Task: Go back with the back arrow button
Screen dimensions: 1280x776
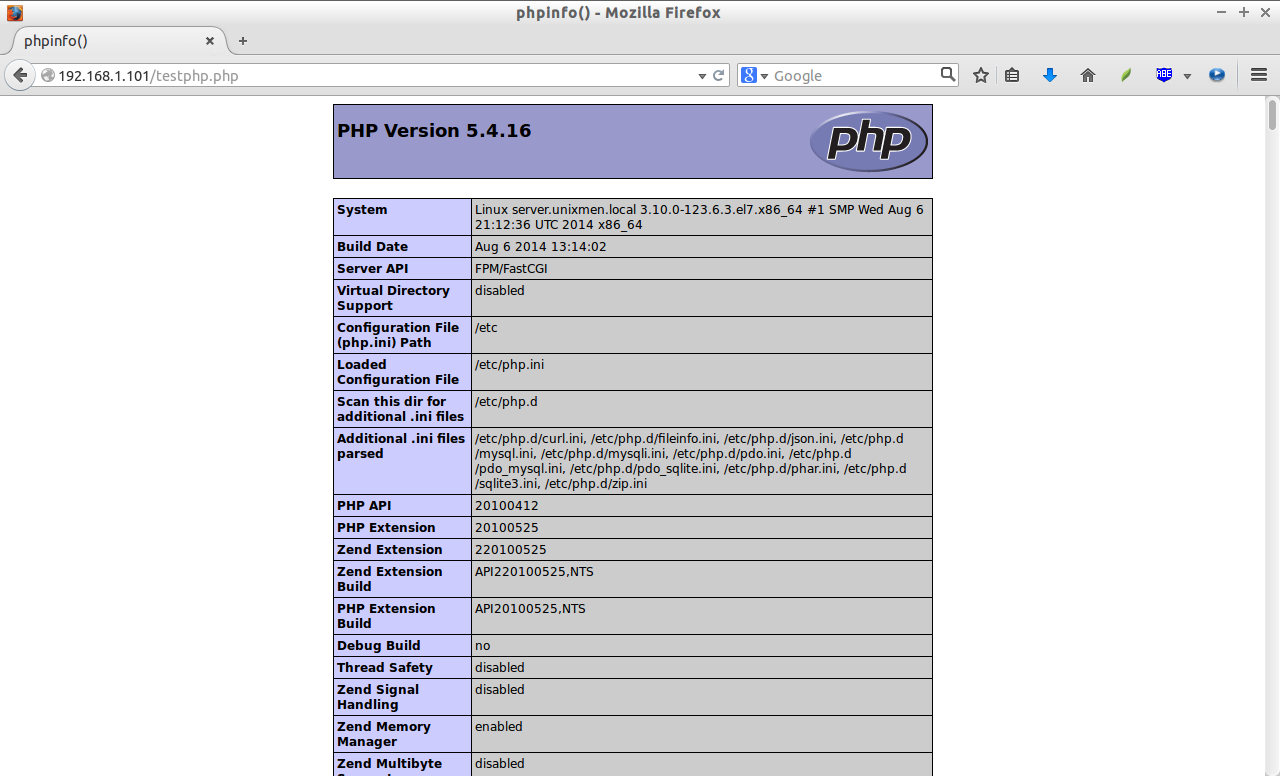Action: point(20,75)
